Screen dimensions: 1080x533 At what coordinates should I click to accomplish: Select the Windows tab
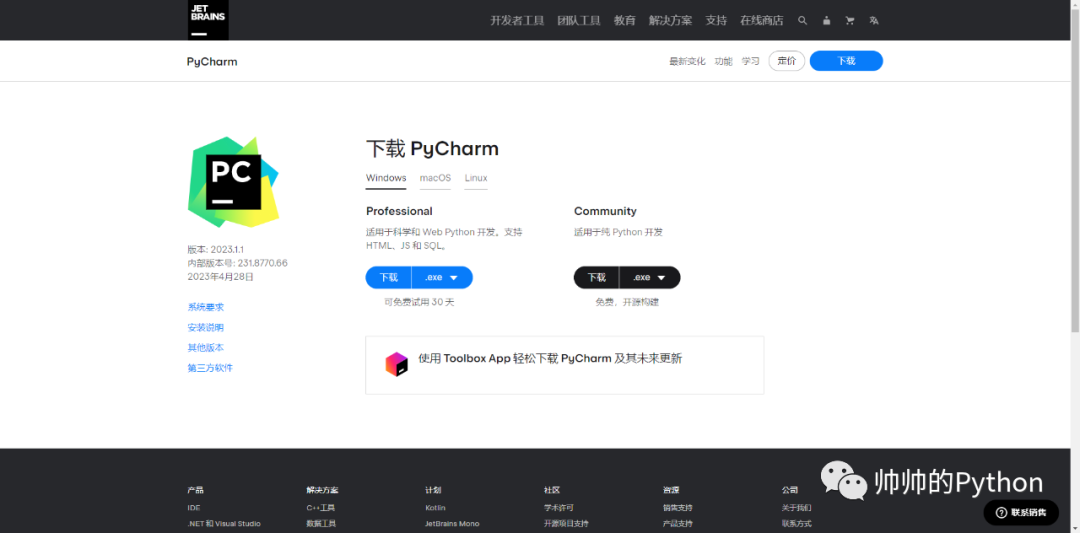pos(386,178)
